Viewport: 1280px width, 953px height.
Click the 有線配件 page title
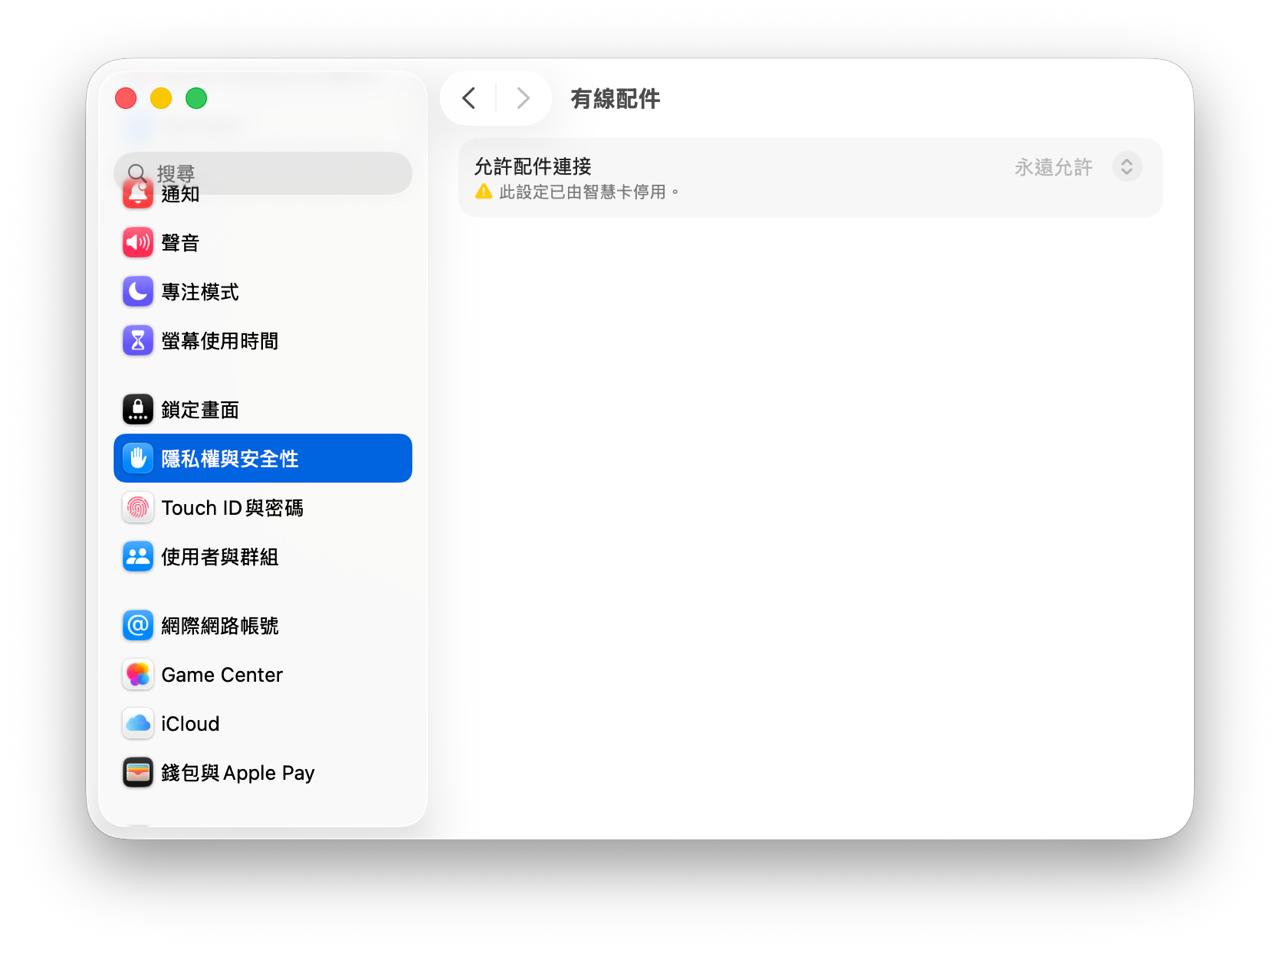[x=615, y=98]
